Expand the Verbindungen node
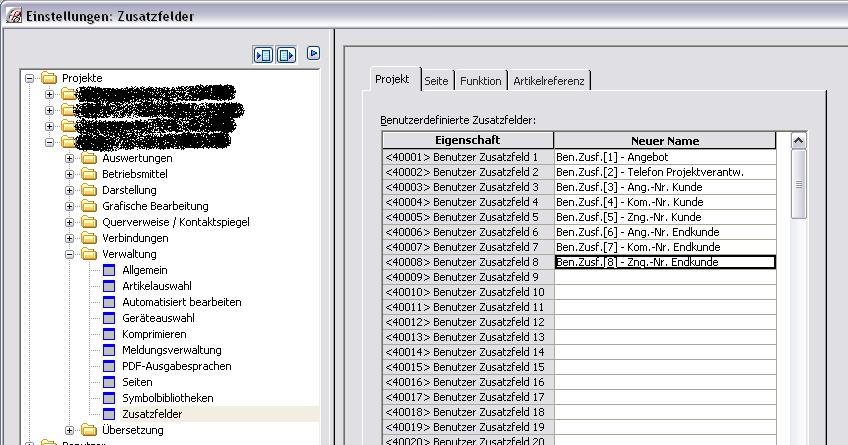848x445 pixels. point(69,238)
